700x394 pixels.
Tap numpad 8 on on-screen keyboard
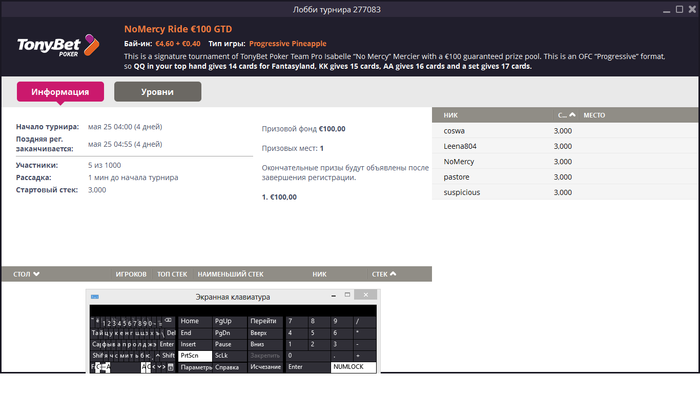pos(319,321)
